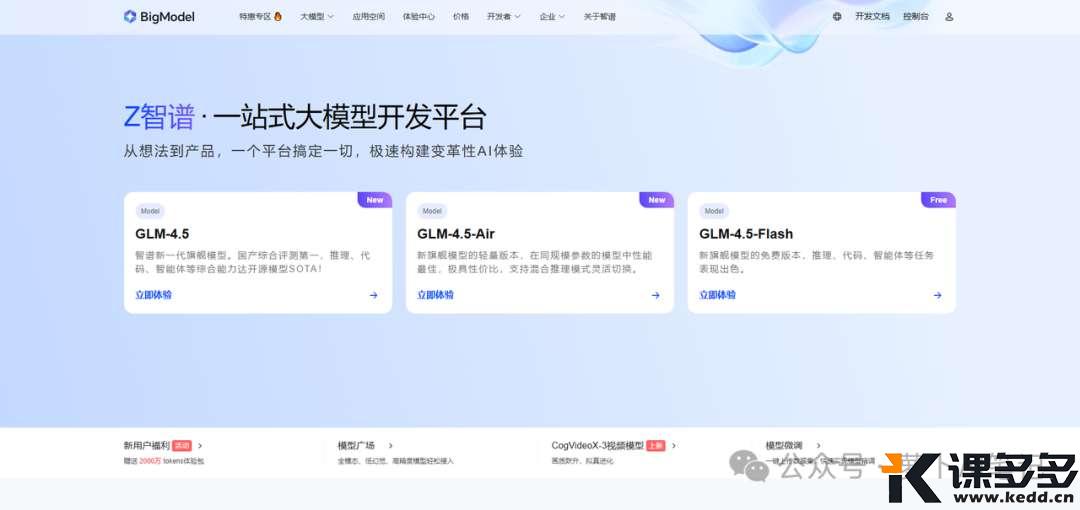The width and height of the screenshot is (1080, 510).
Task: Click the Model tag on GLM-4.5-Flash card
Action: click(714, 211)
